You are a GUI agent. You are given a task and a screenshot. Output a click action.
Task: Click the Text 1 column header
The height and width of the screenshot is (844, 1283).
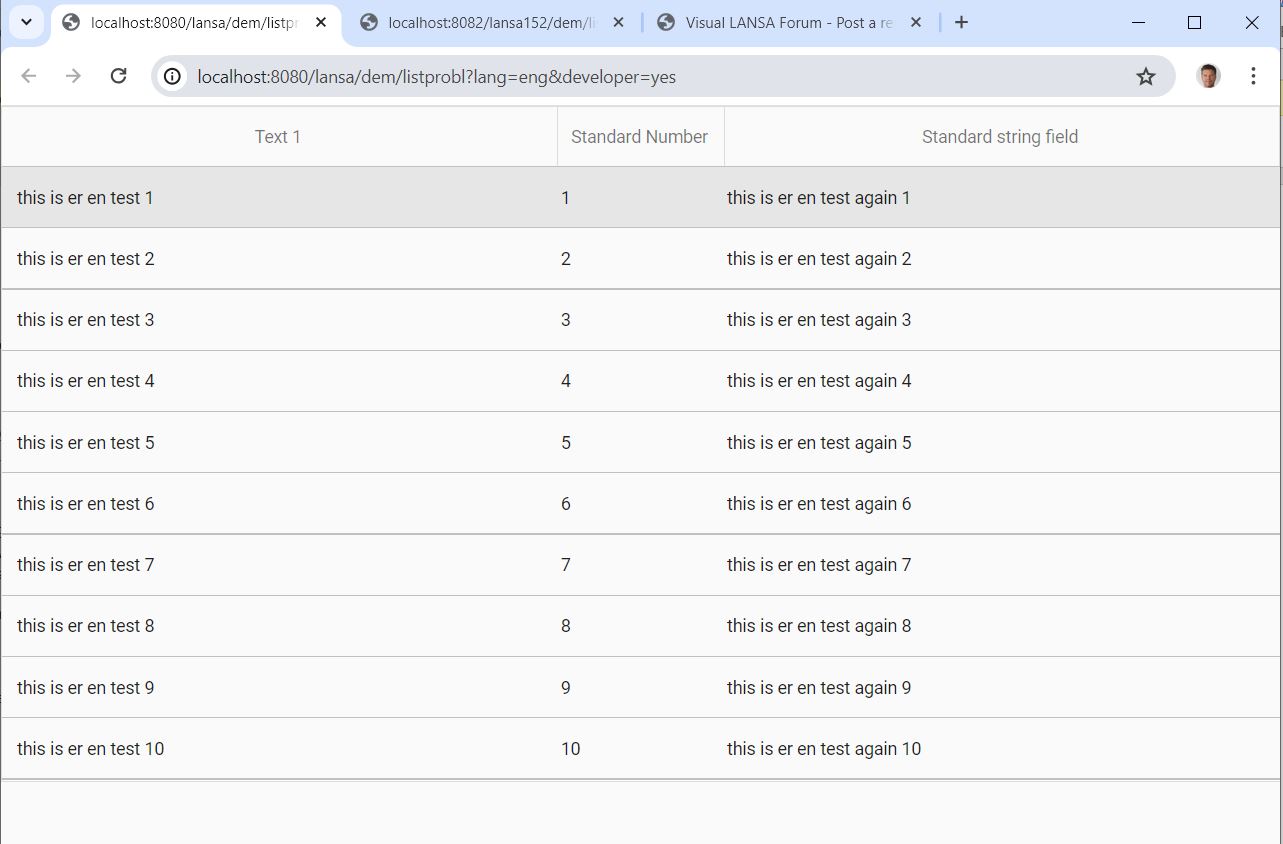pyautogui.click(x=278, y=136)
